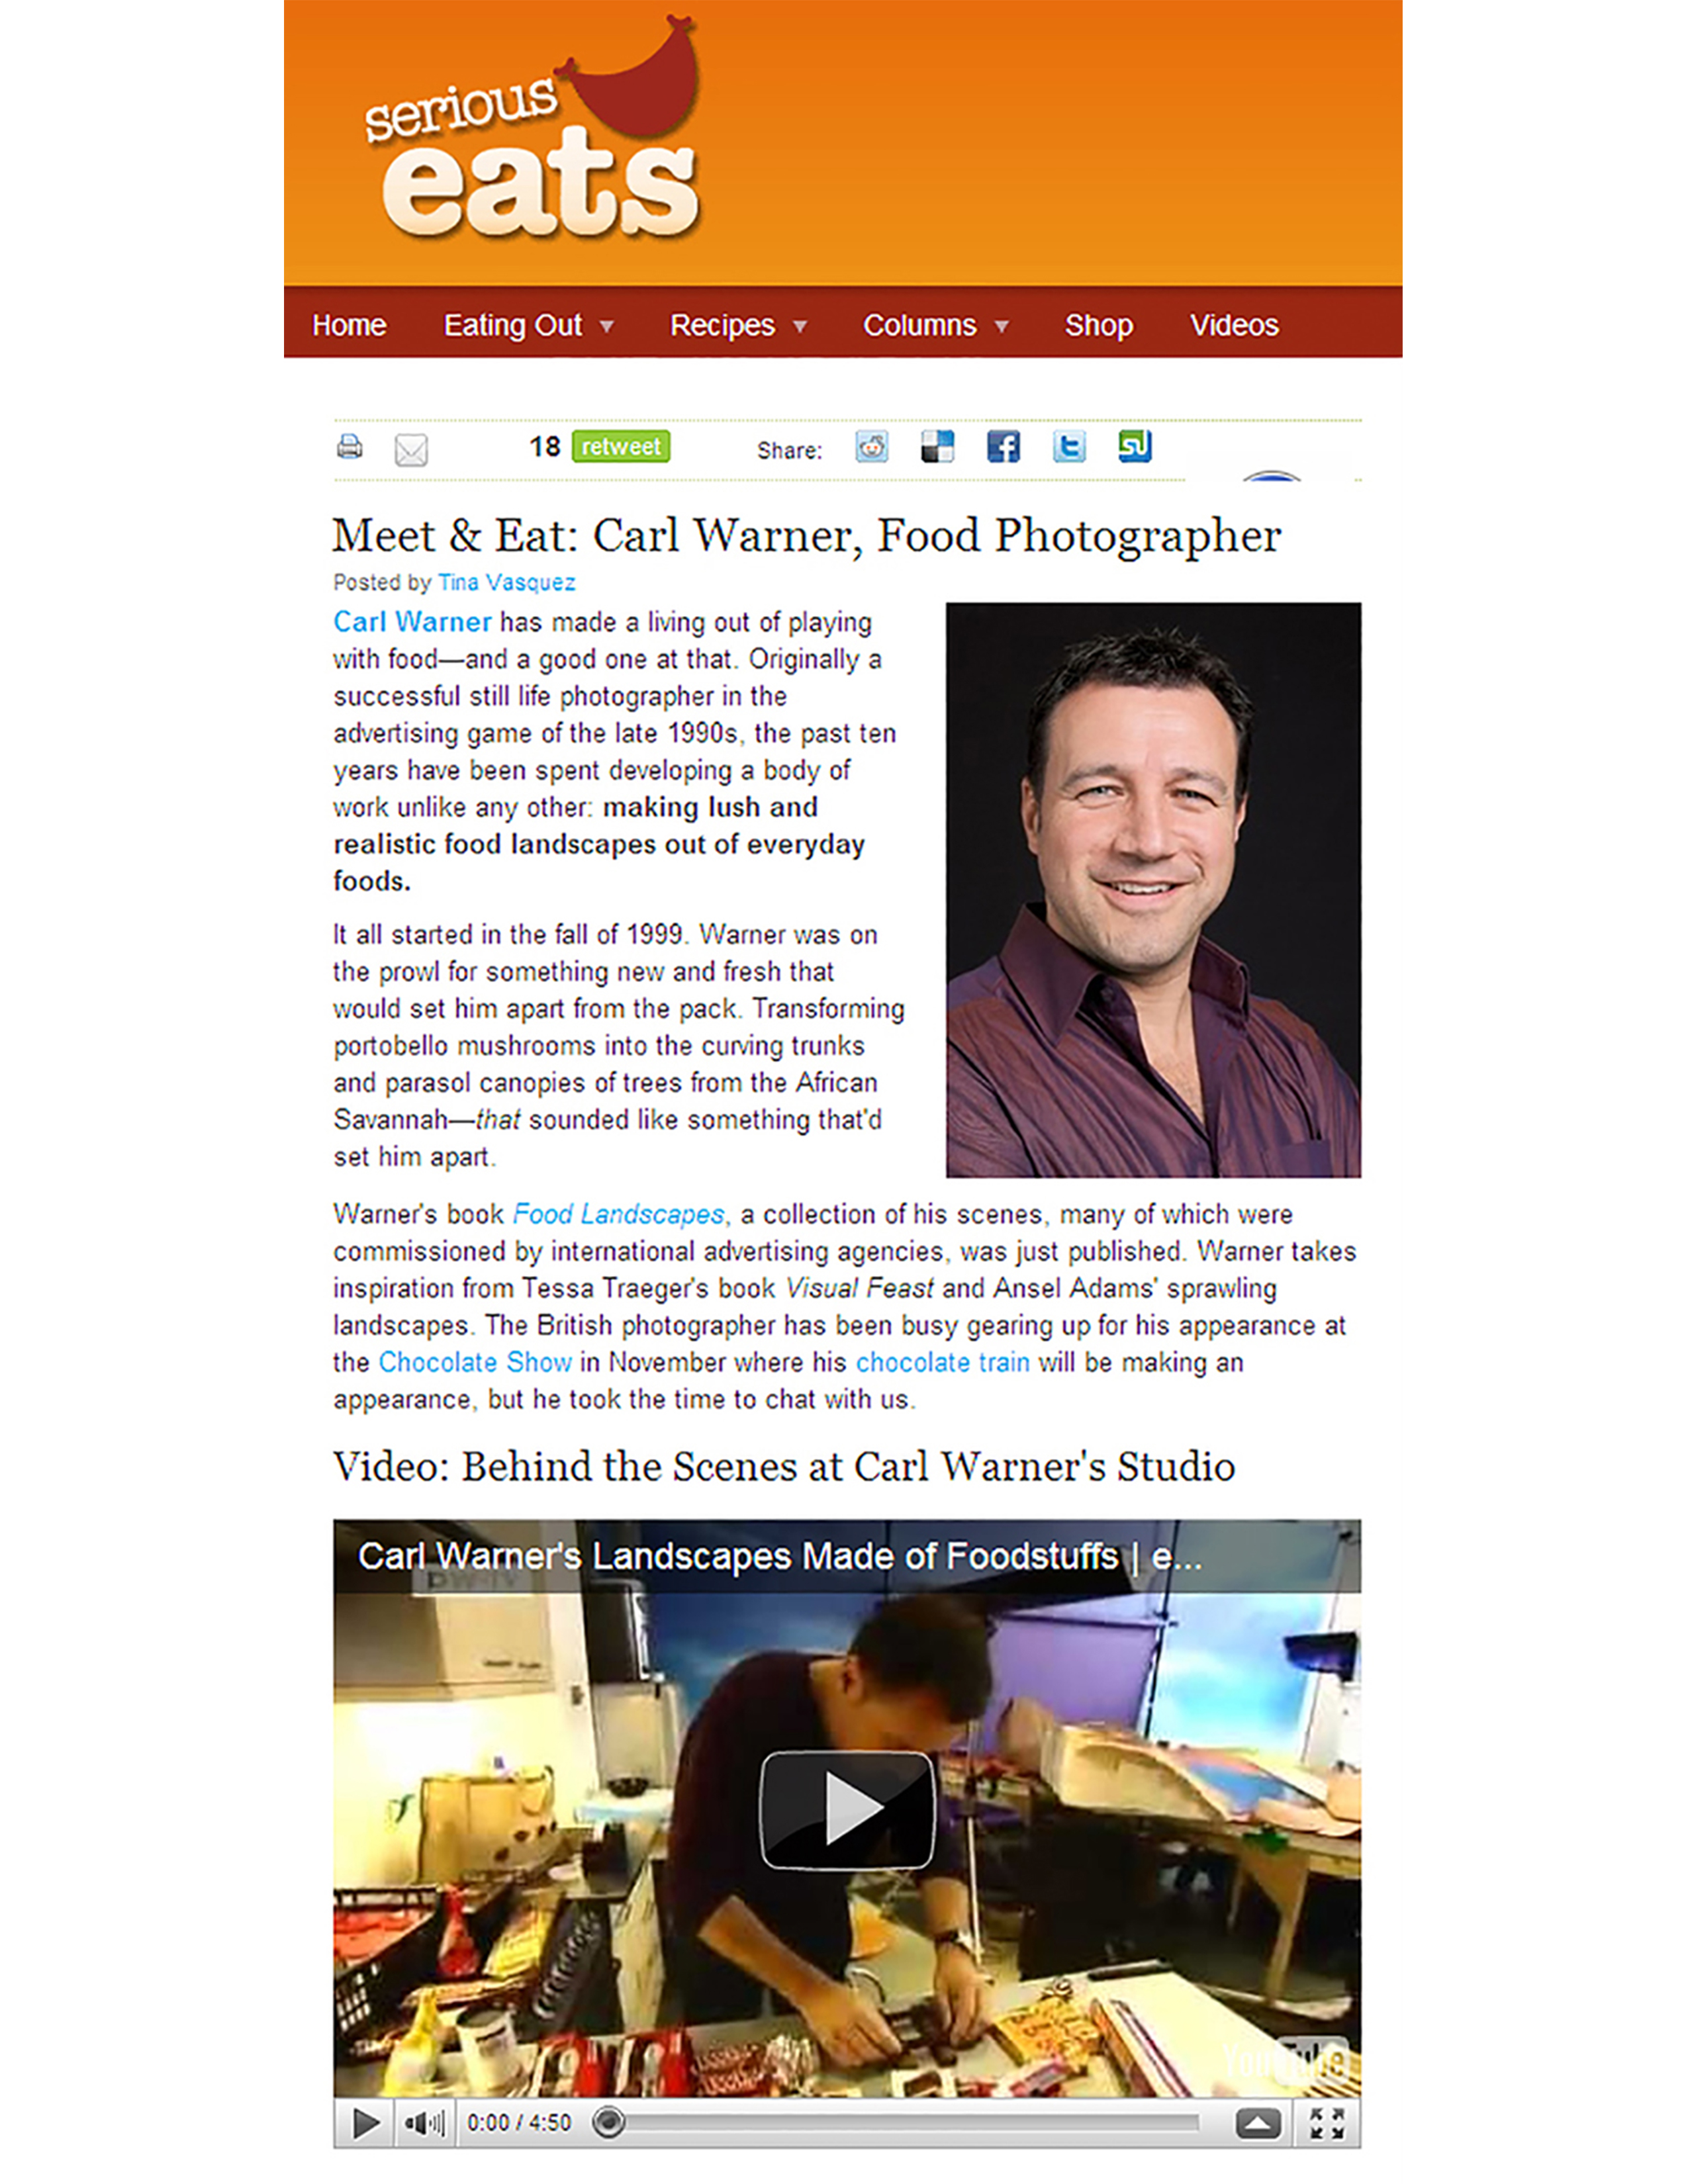This screenshot has height=2184, width=1688.
Task: Open the Videos menu item
Action: pos(1234,325)
